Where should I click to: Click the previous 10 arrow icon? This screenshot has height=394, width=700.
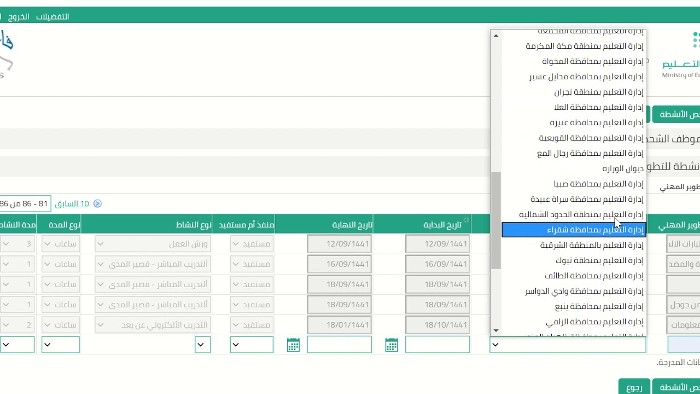point(97,204)
